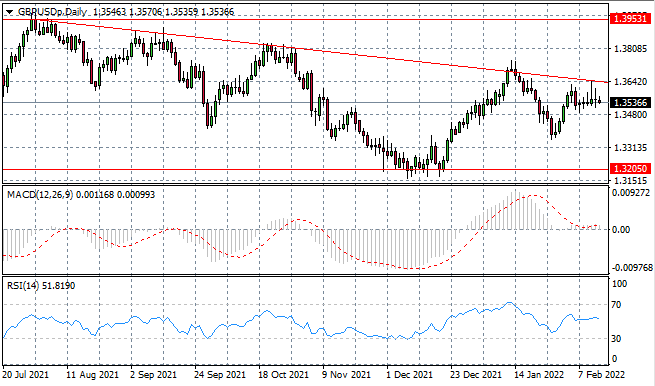Click the 1.38085 price scale value
This screenshot has width=655, height=386.
[630, 49]
